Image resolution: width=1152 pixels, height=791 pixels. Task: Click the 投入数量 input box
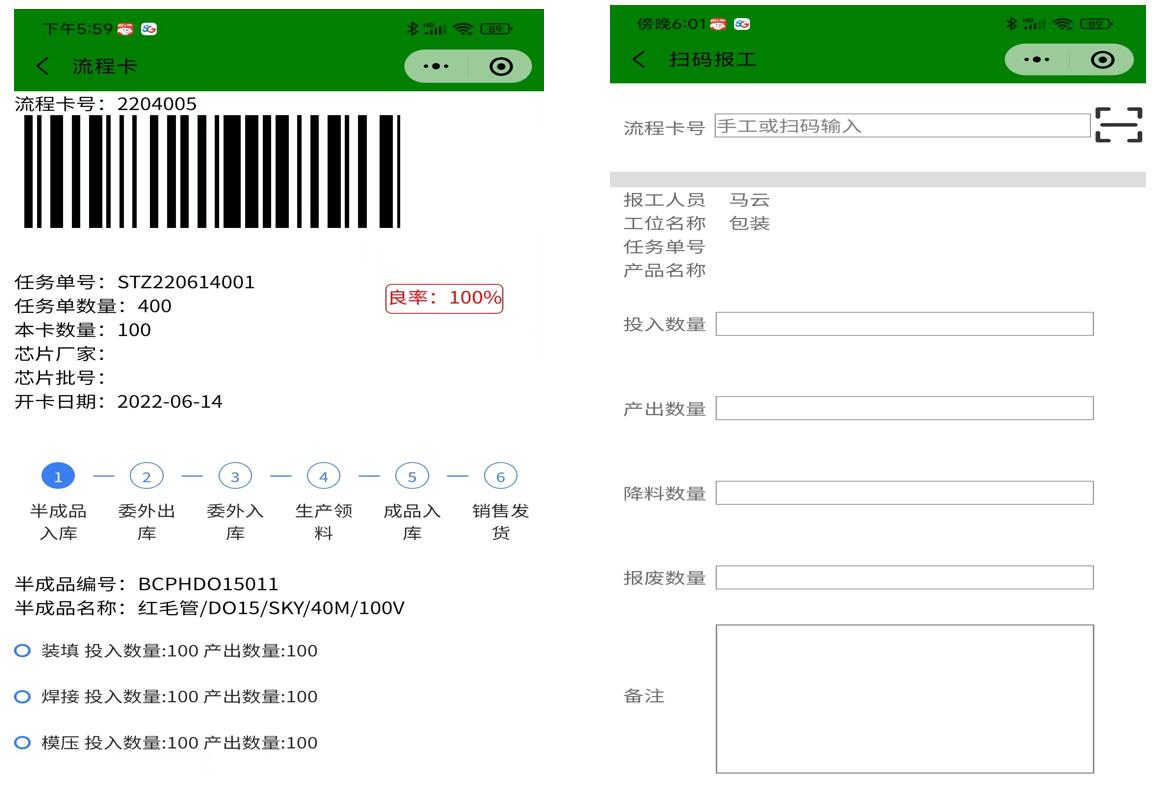pyautogui.click(x=904, y=324)
